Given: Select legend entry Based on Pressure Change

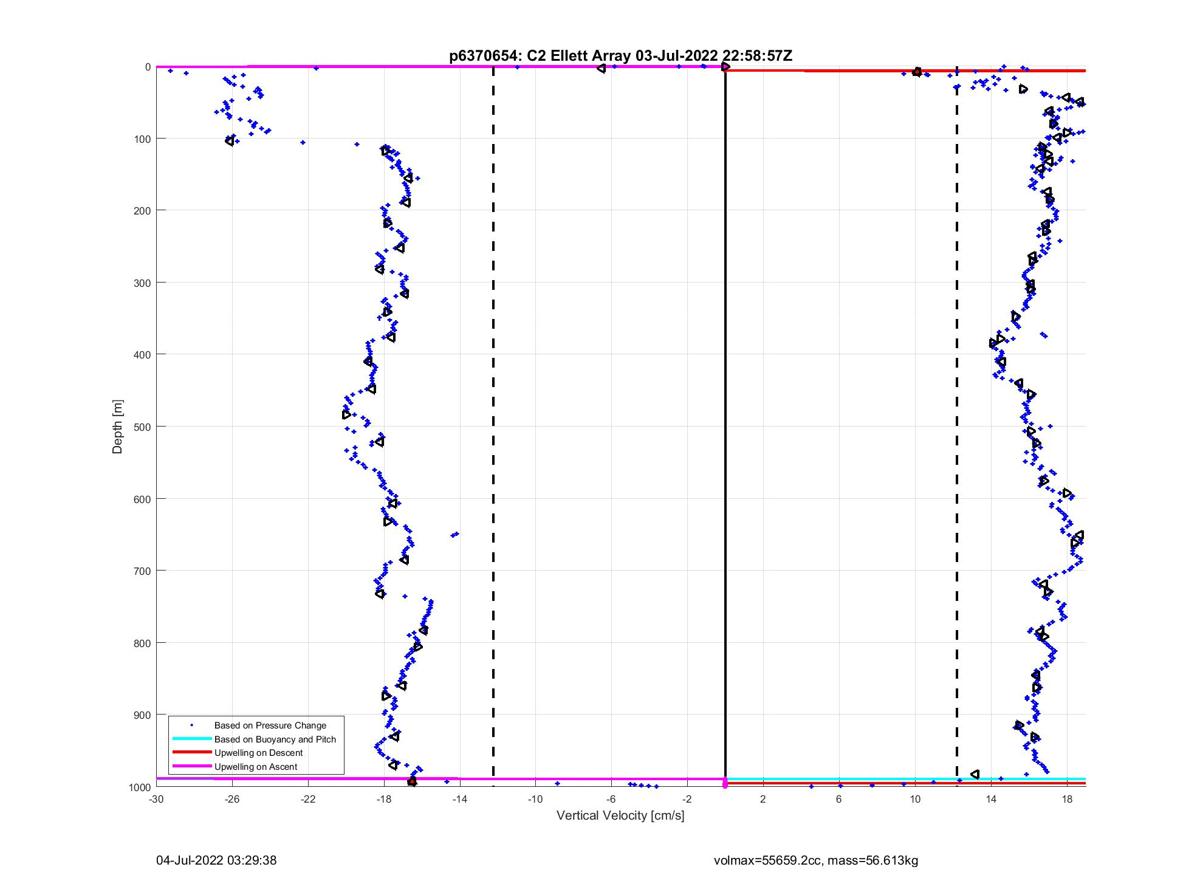Looking at the screenshot, I should click(x=270, y=724).
